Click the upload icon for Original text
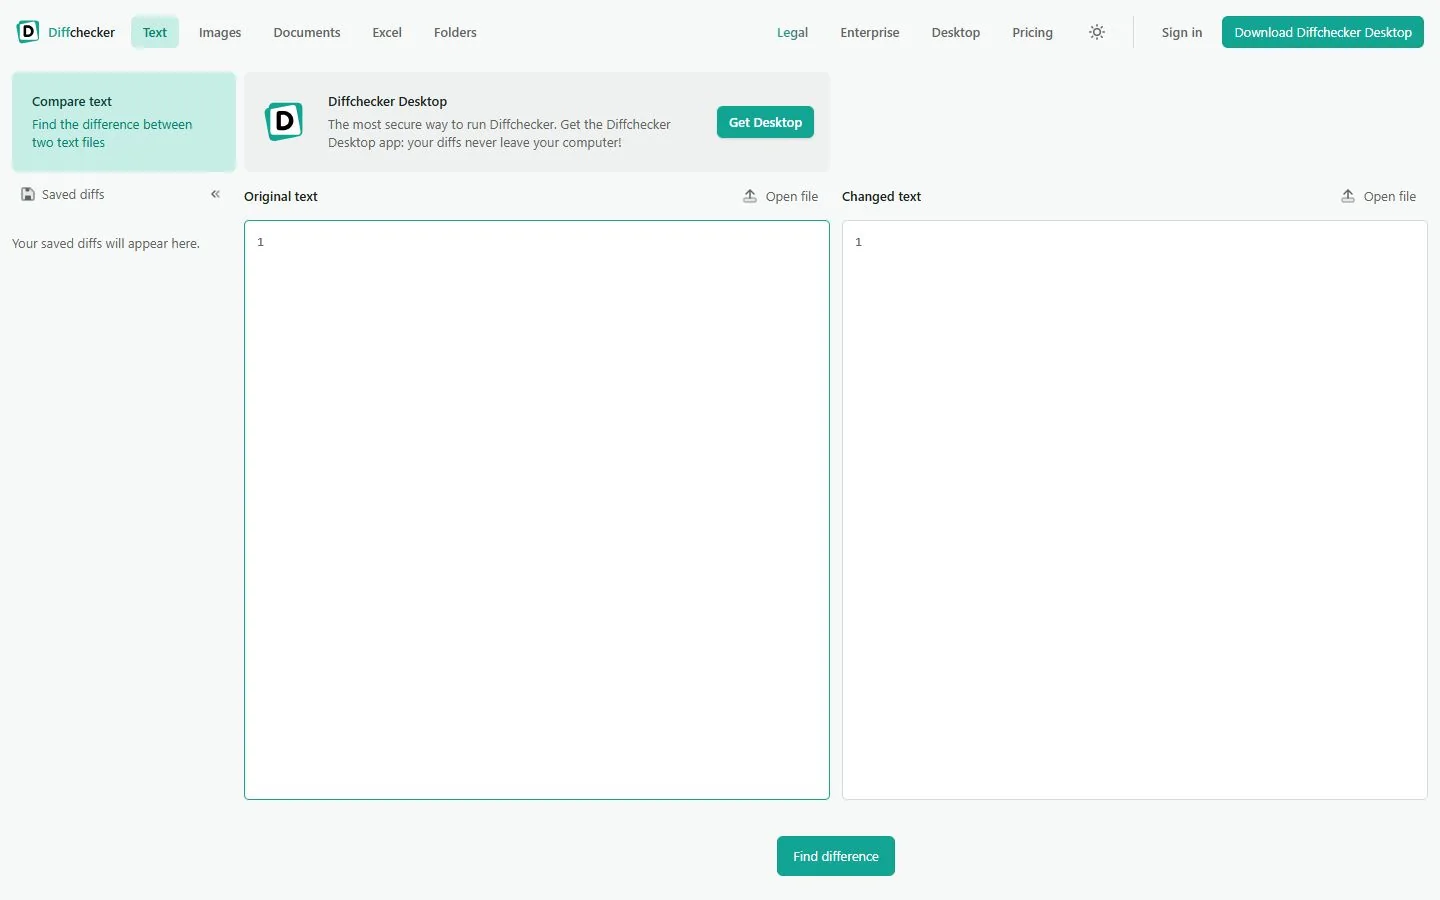Viewport: 1440px width, 900px height. pyautogui.click(x=750, y=196)
